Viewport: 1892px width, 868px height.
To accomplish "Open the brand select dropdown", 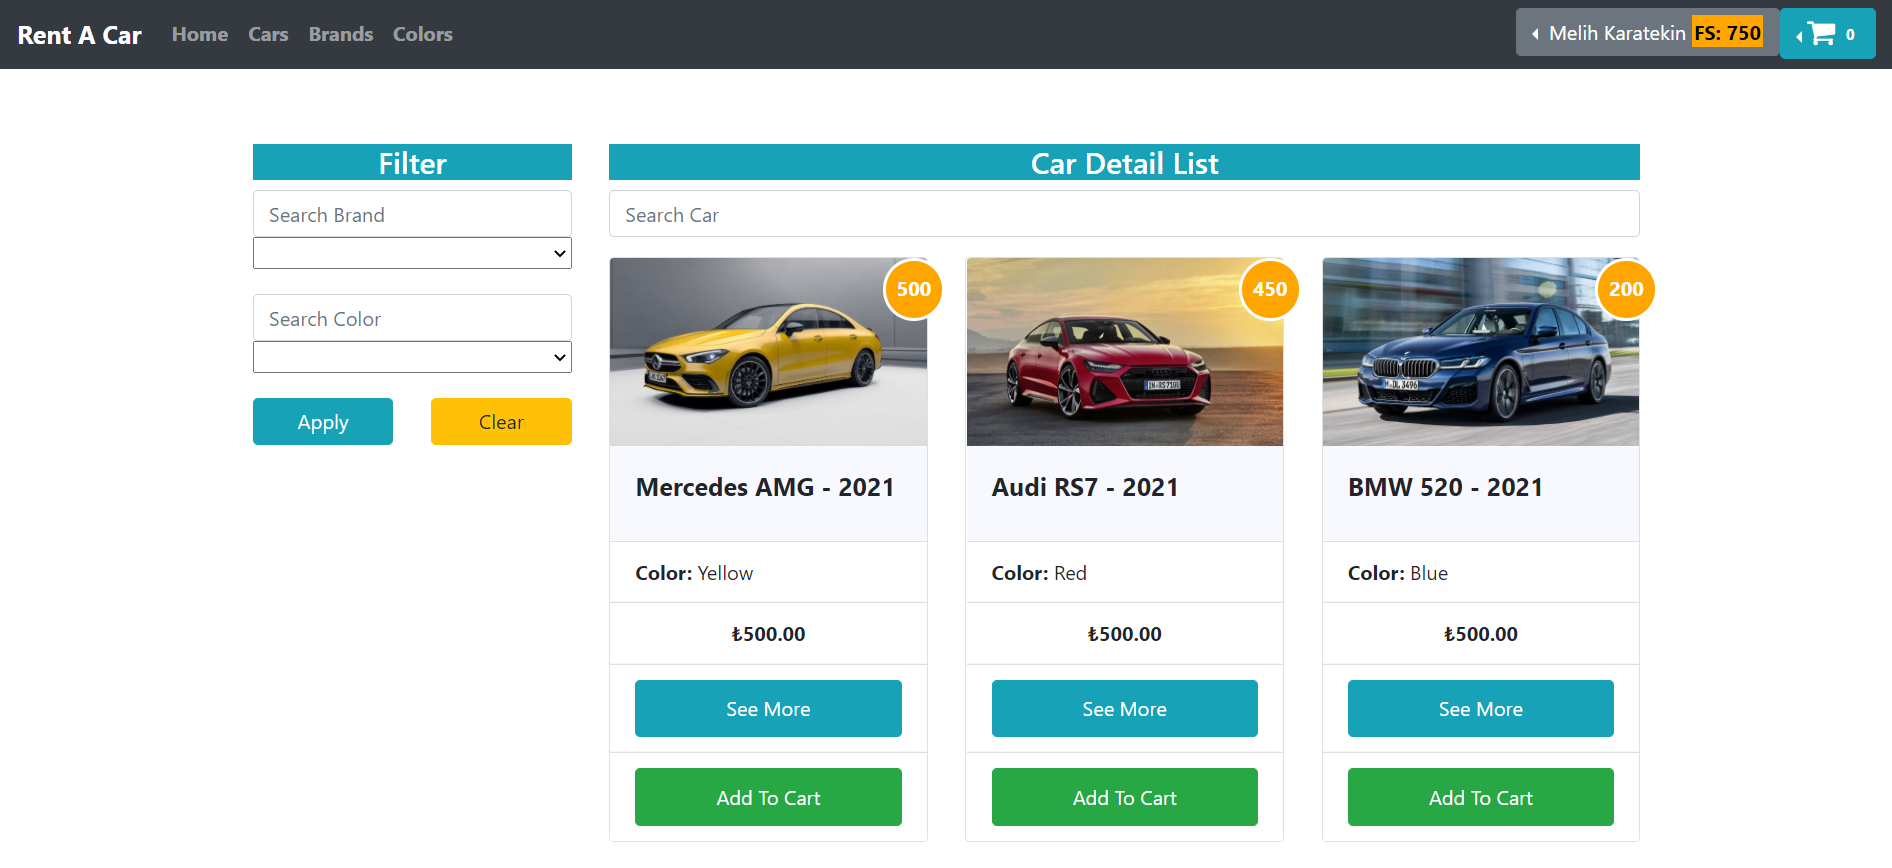I will pos(412,253).
